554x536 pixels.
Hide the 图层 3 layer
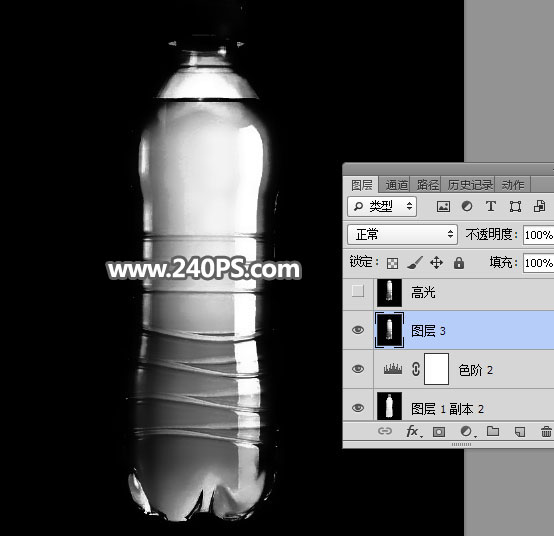click(x=358, y=330)
